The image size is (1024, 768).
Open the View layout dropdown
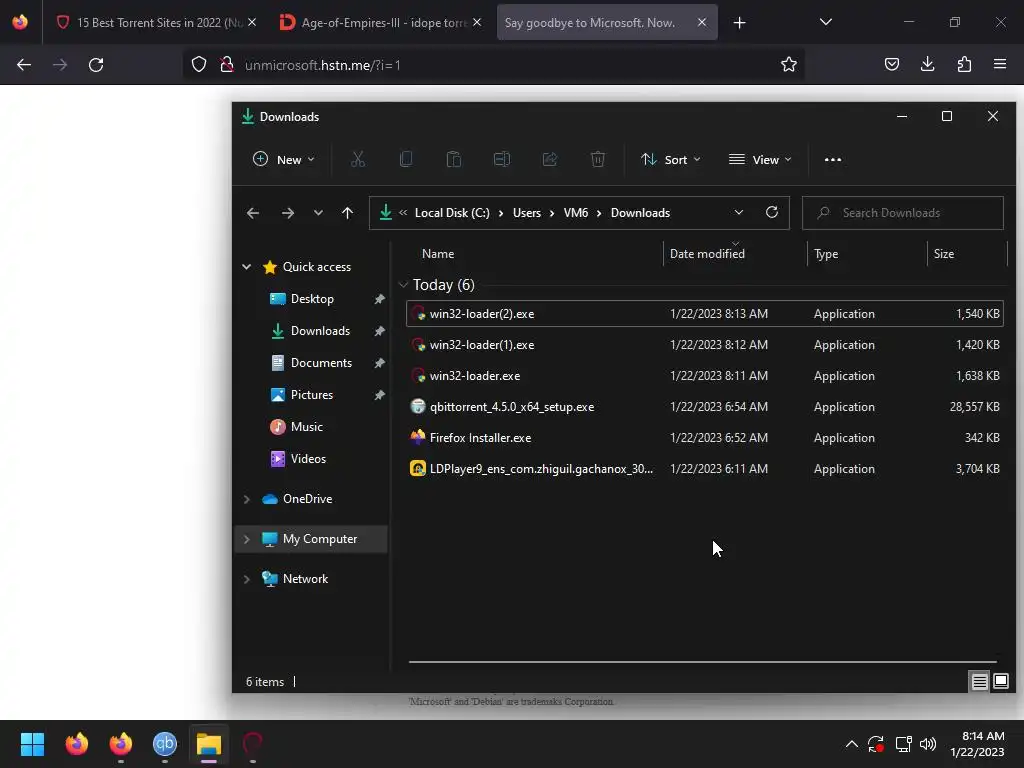coord(760,159)
